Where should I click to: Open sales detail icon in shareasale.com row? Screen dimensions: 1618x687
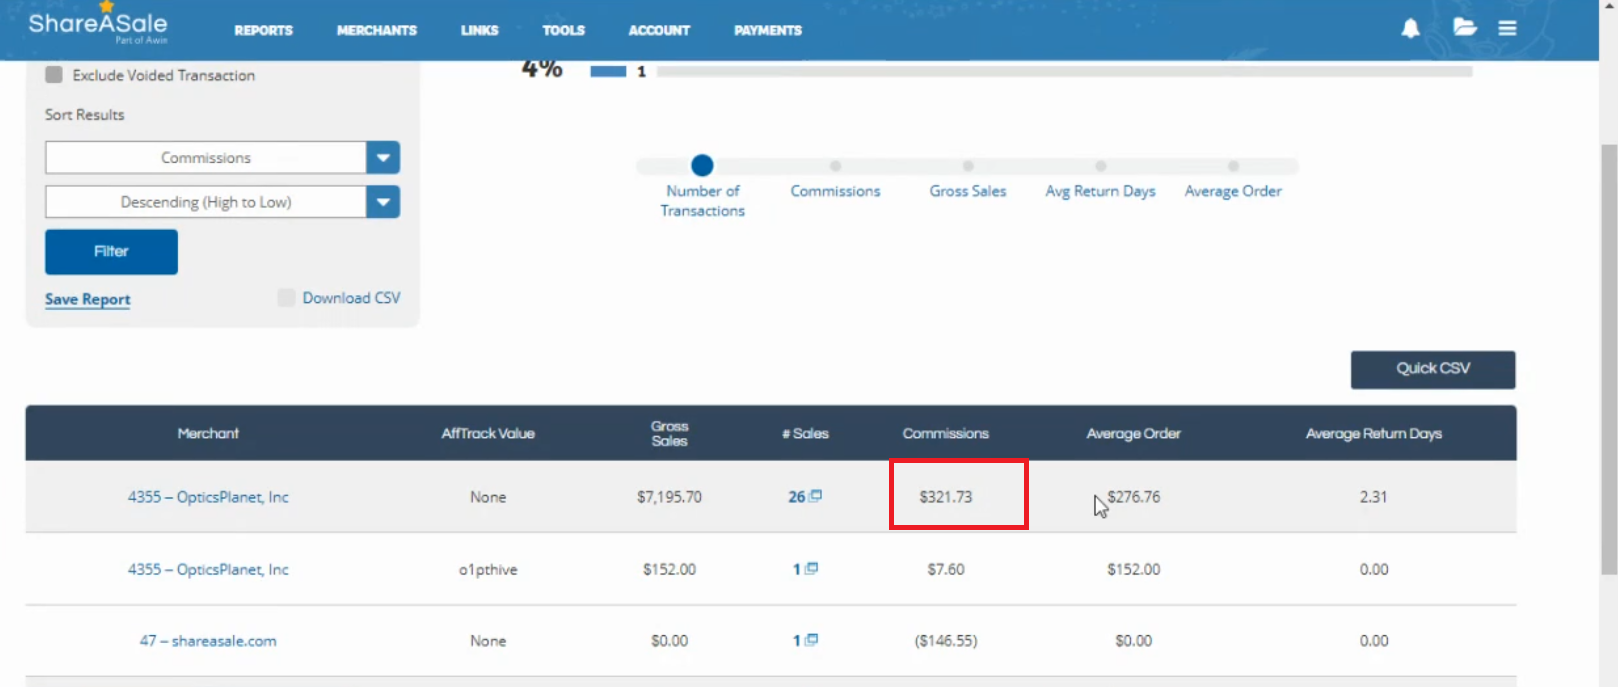[x=812, y=640]
